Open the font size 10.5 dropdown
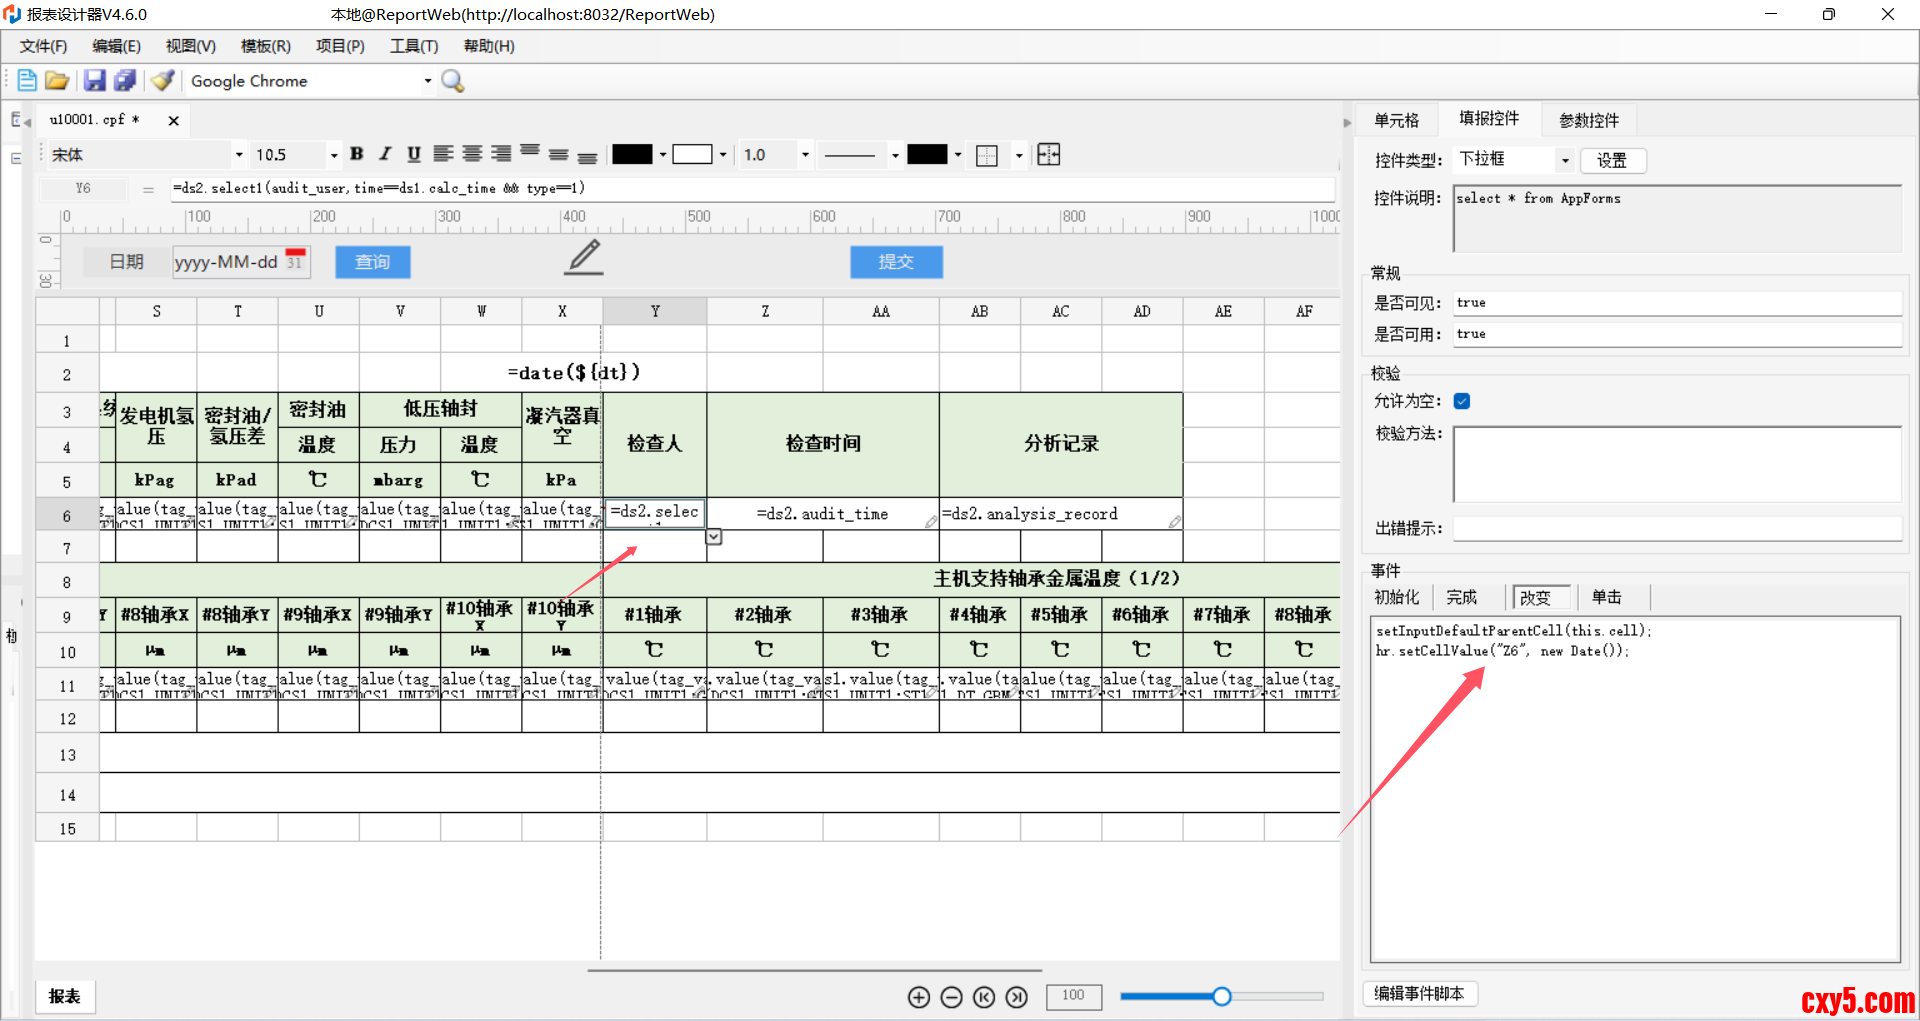 coord(333,155)
